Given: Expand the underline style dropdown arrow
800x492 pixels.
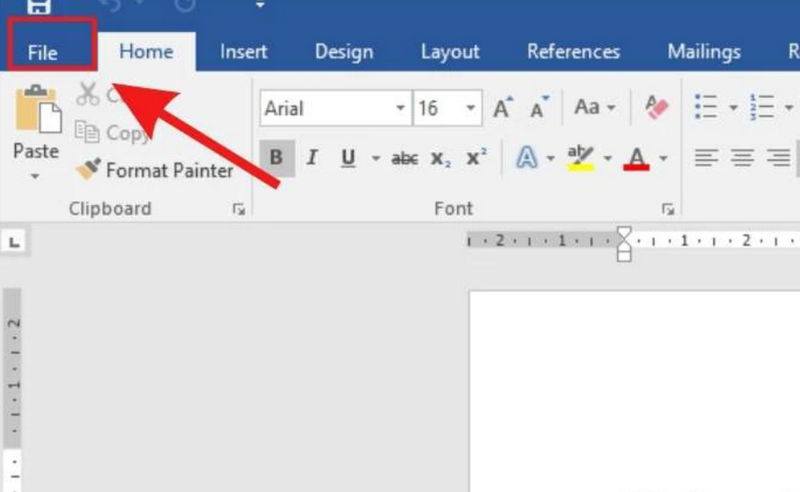Looking at the screenshot, I should [376, 158].
